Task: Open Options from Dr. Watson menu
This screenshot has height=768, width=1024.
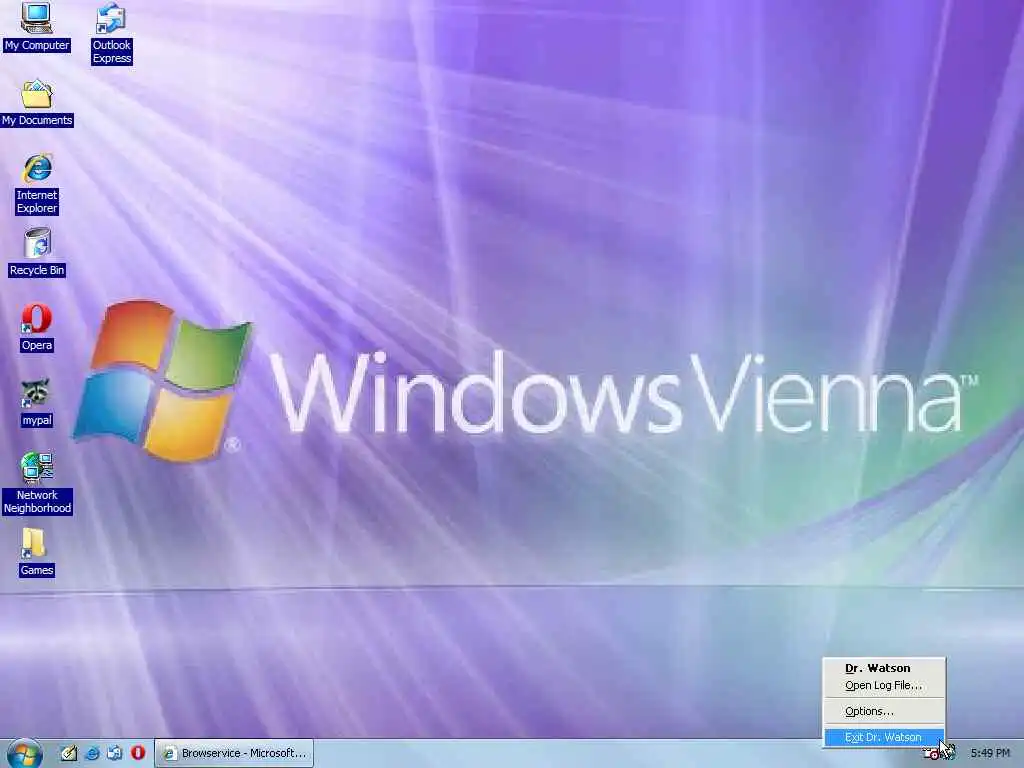Action: pyautogui.click(x=884, y=711)
